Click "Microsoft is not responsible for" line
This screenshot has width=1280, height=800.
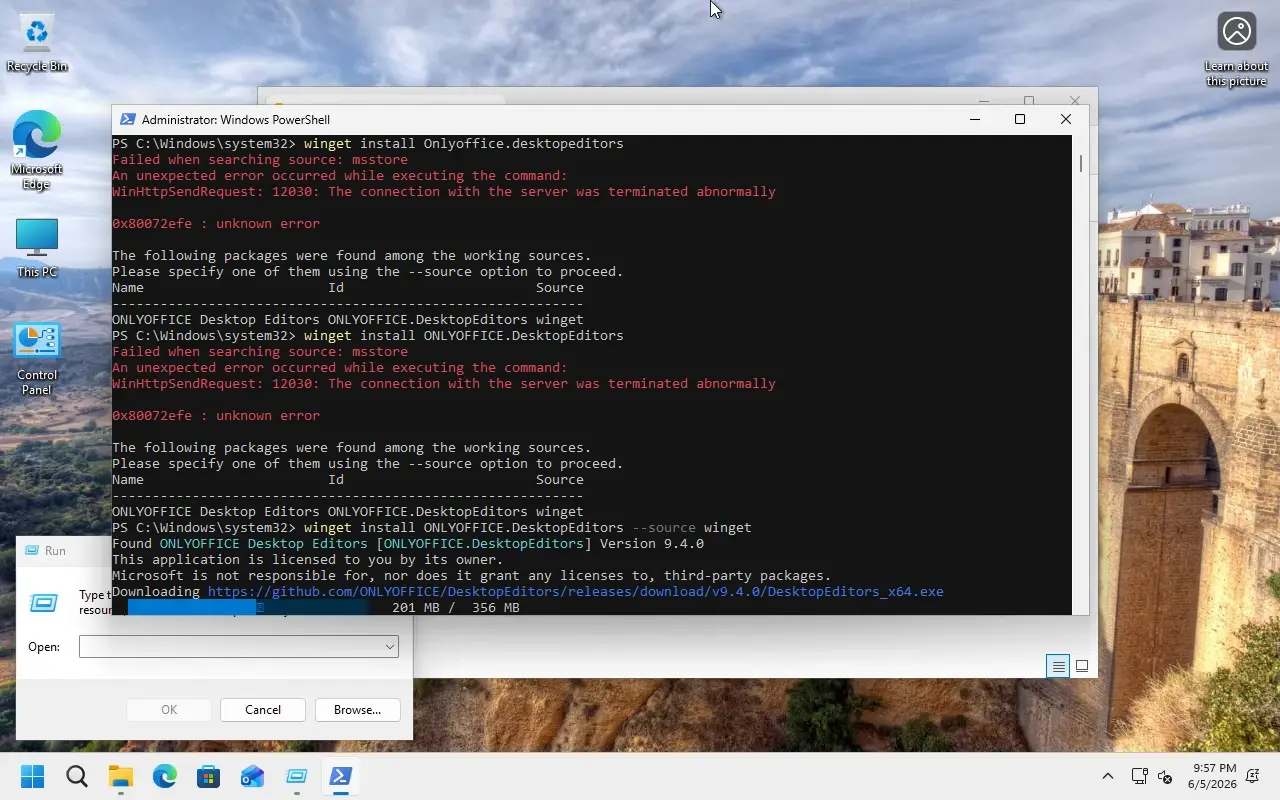(x=472, y=576)
